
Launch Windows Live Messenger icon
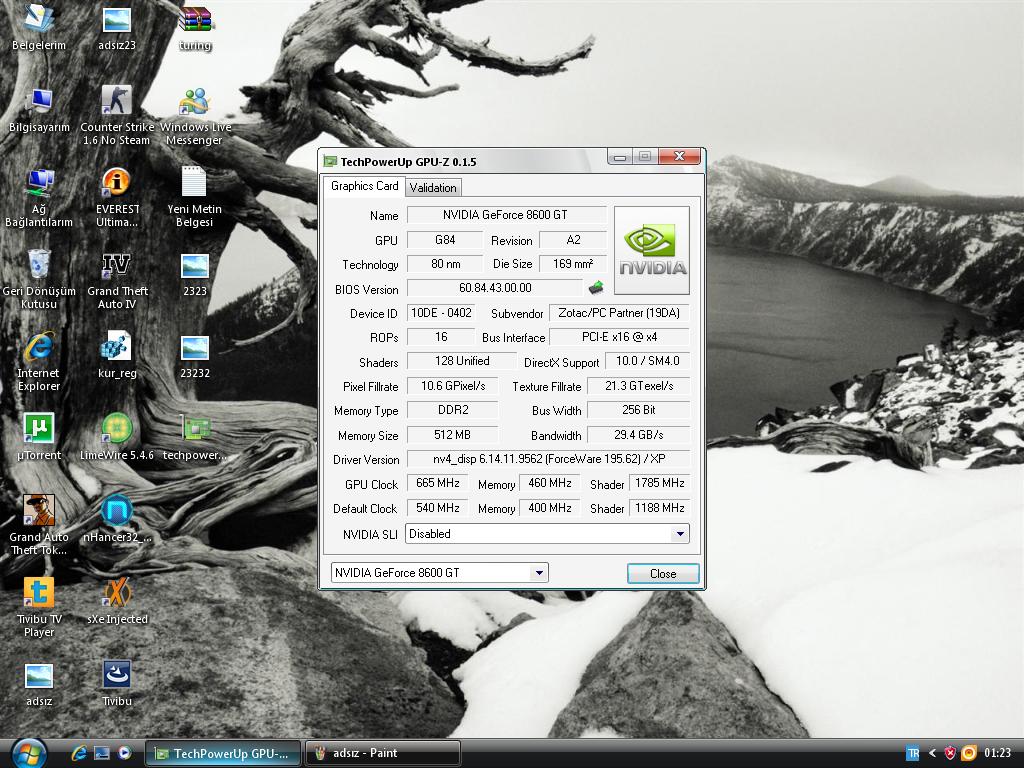pos(195,115)
